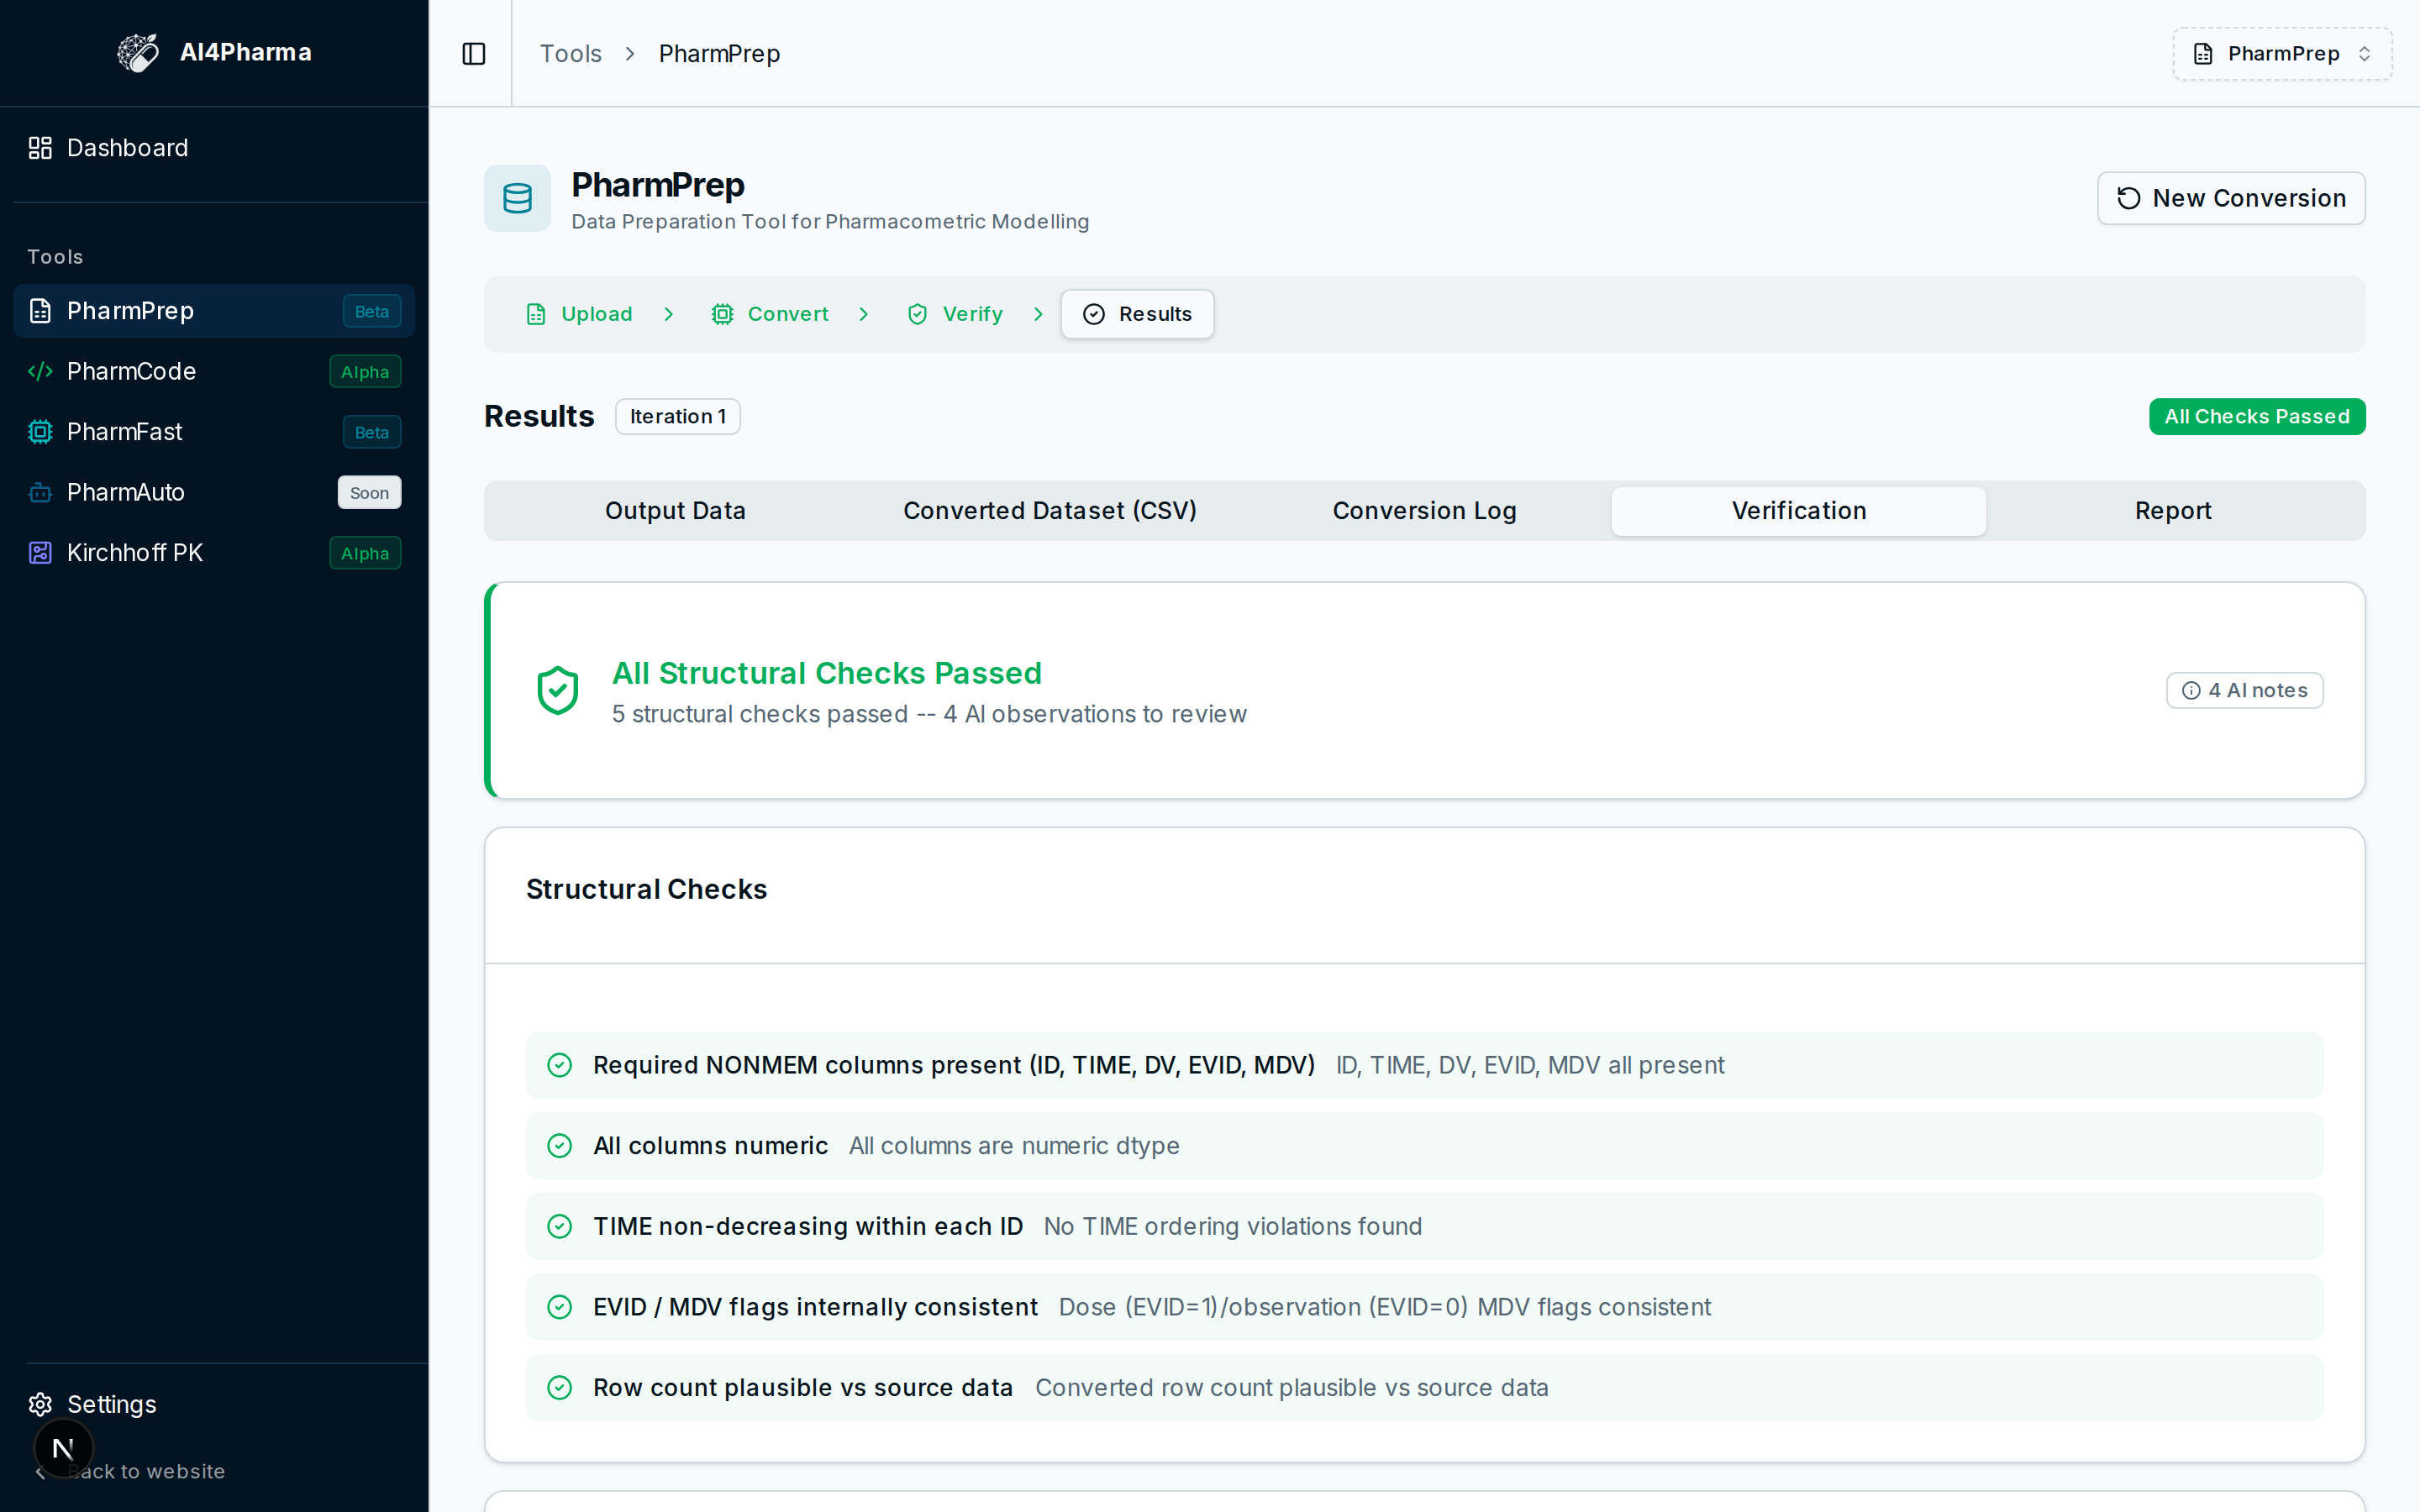Open the PharmPrep selector dropdown
2420x1512 pixels.
coord(2282,54)
